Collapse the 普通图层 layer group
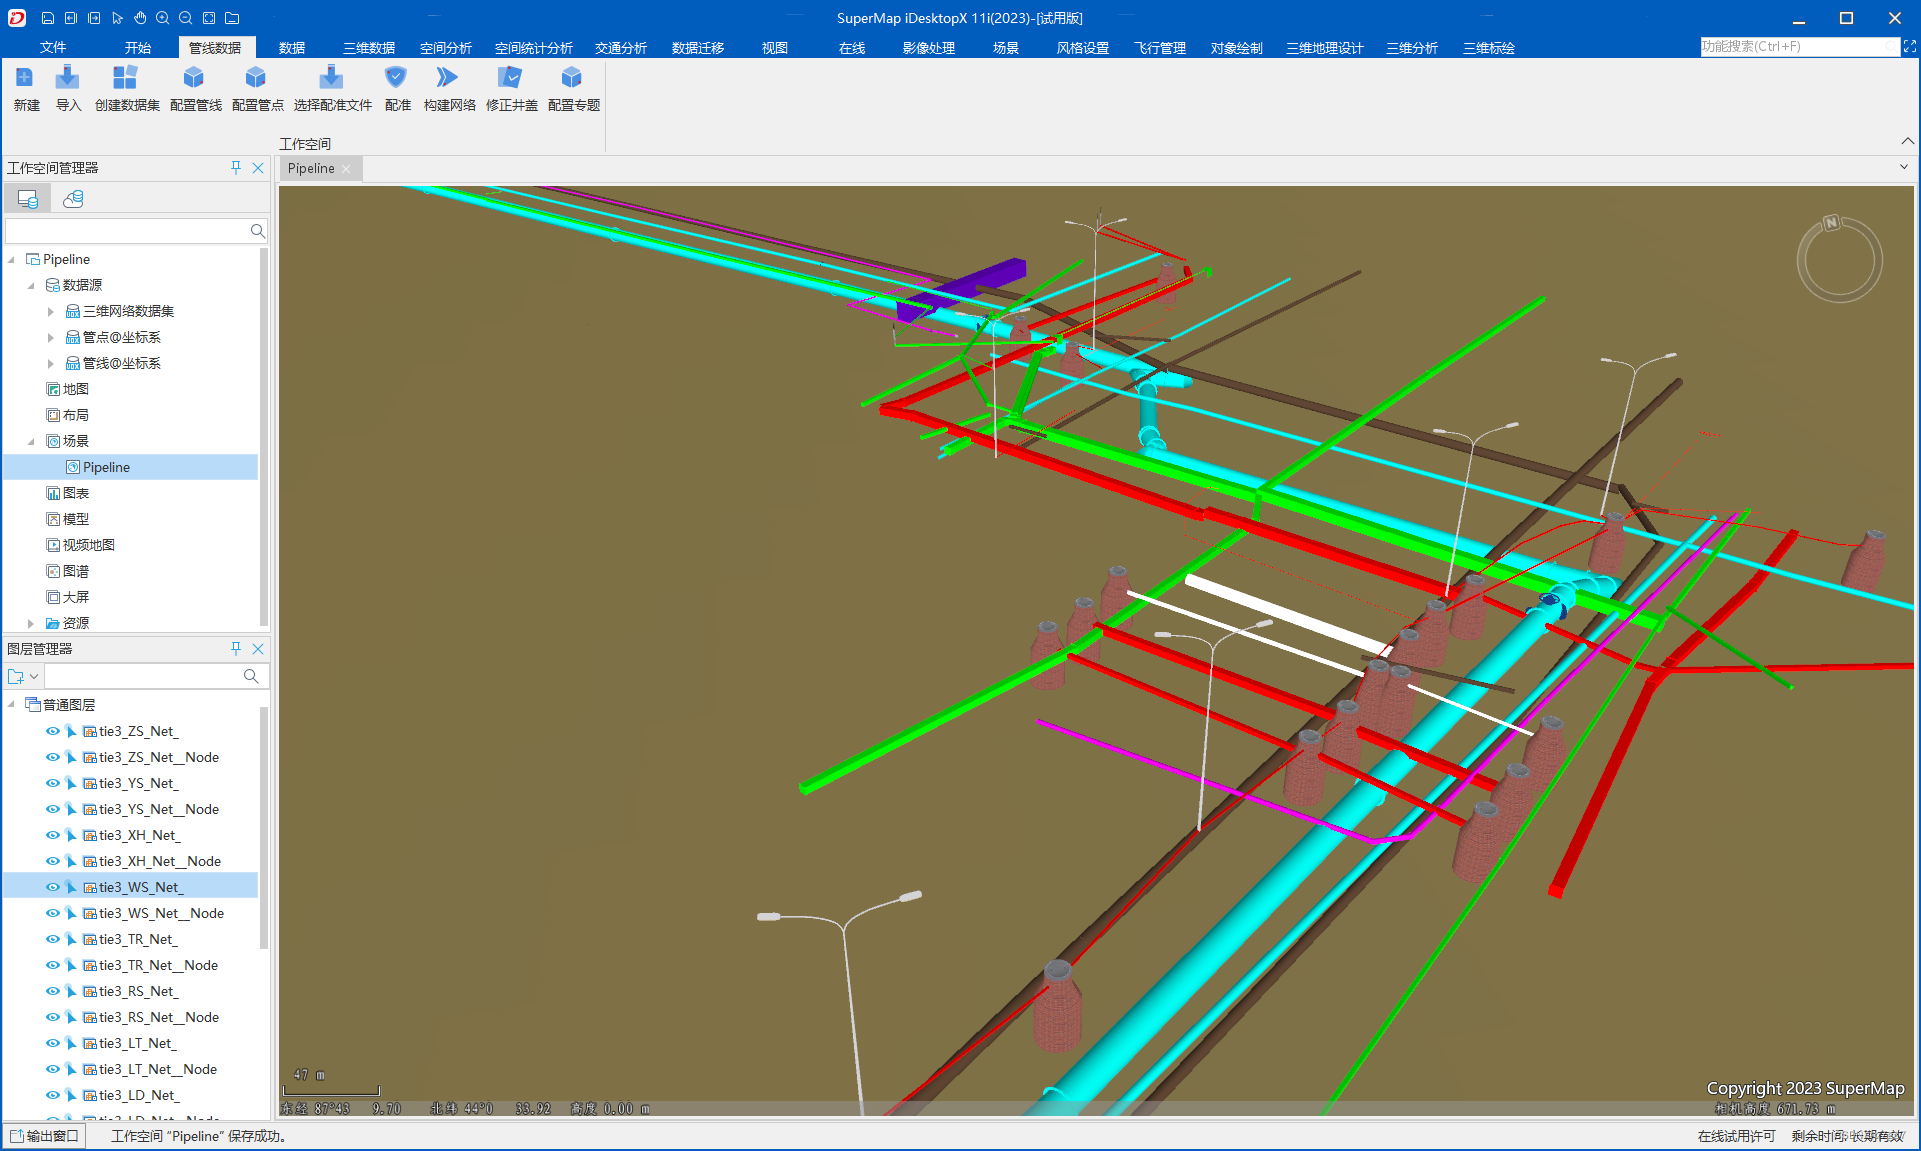The height and width of the screenshot is (1151, 1921). (12, 705)
